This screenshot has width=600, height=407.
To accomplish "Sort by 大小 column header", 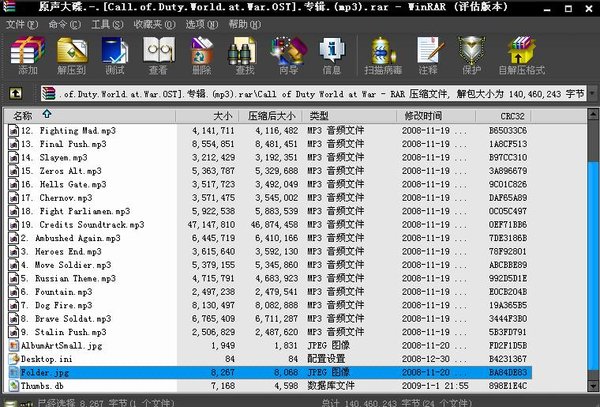I will 207,116.
